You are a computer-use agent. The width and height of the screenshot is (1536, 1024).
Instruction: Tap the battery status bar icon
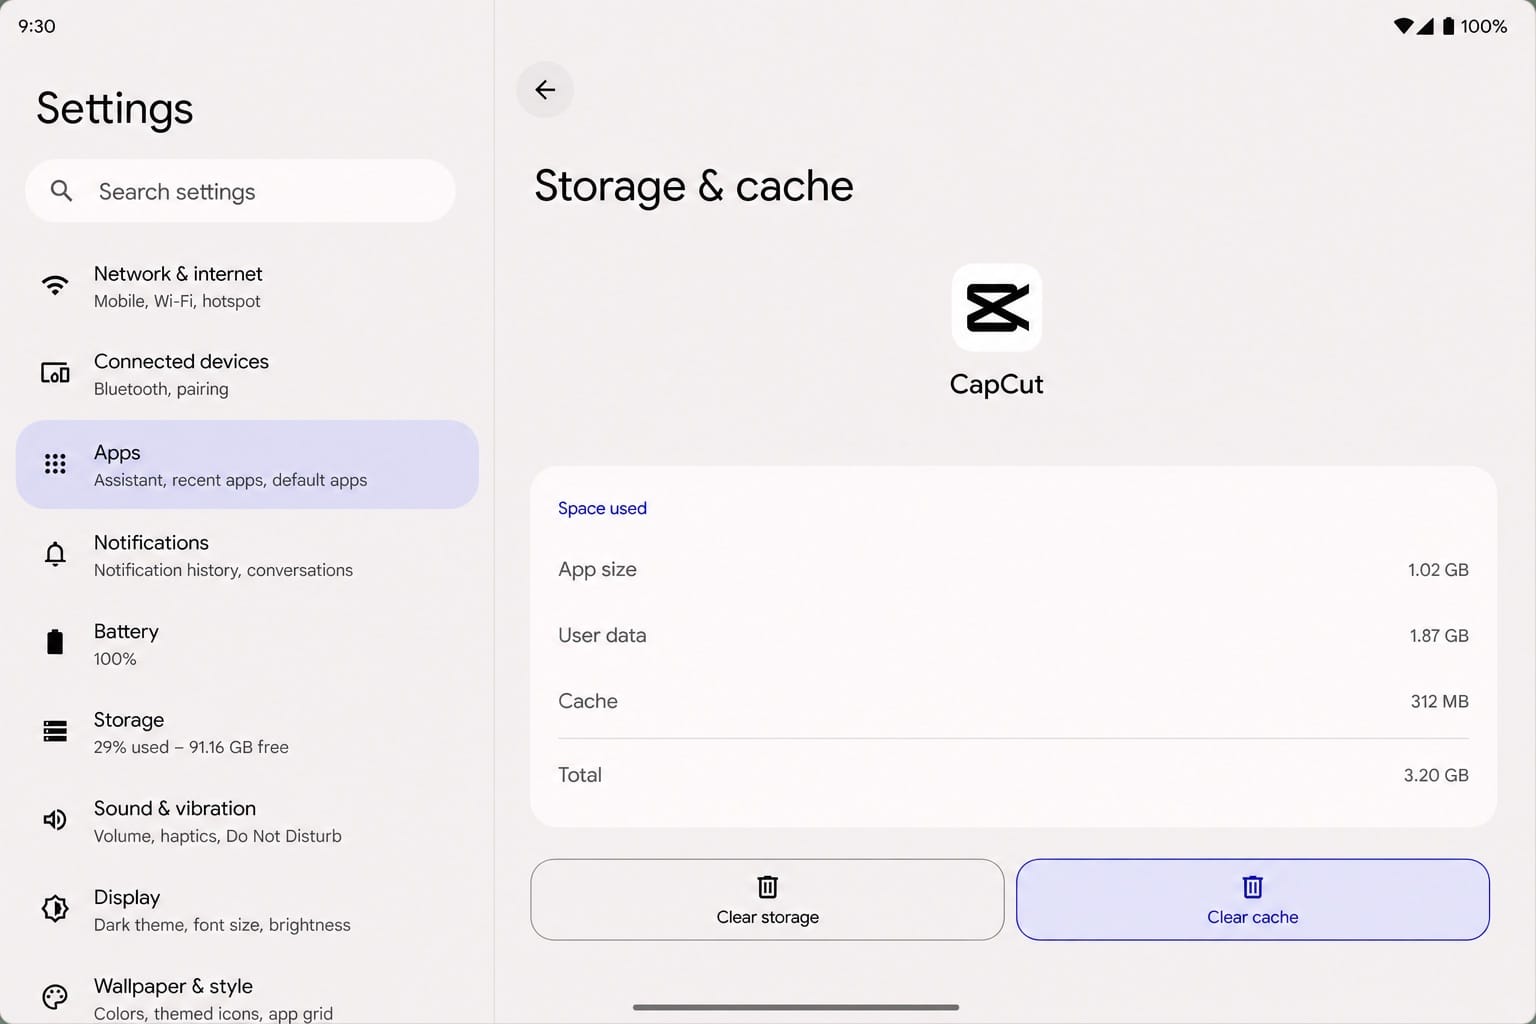[1448, 26]
